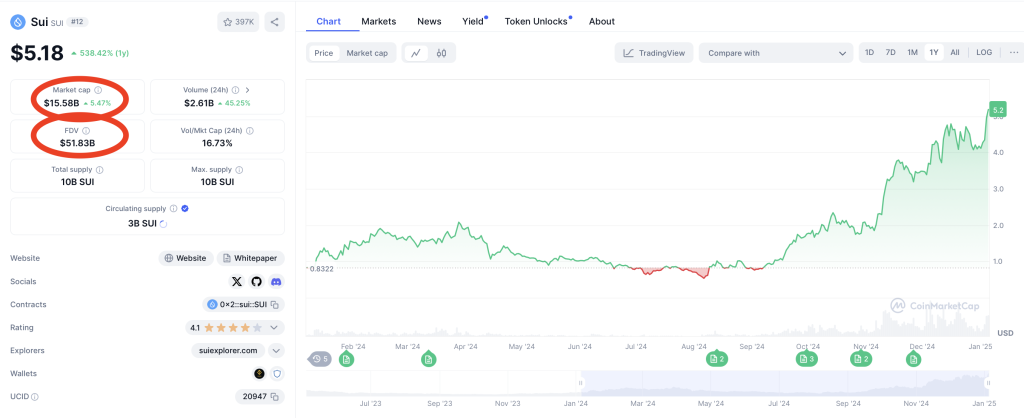Click the 5.2 current price label
This screenshot has width=1024, height=418.
(x=999, y=108)
